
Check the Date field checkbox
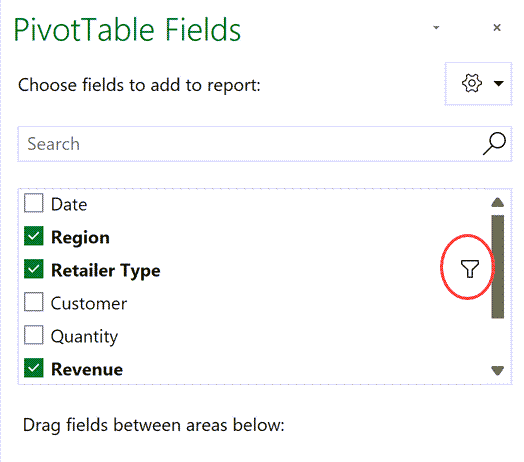(x=33, y=203)
